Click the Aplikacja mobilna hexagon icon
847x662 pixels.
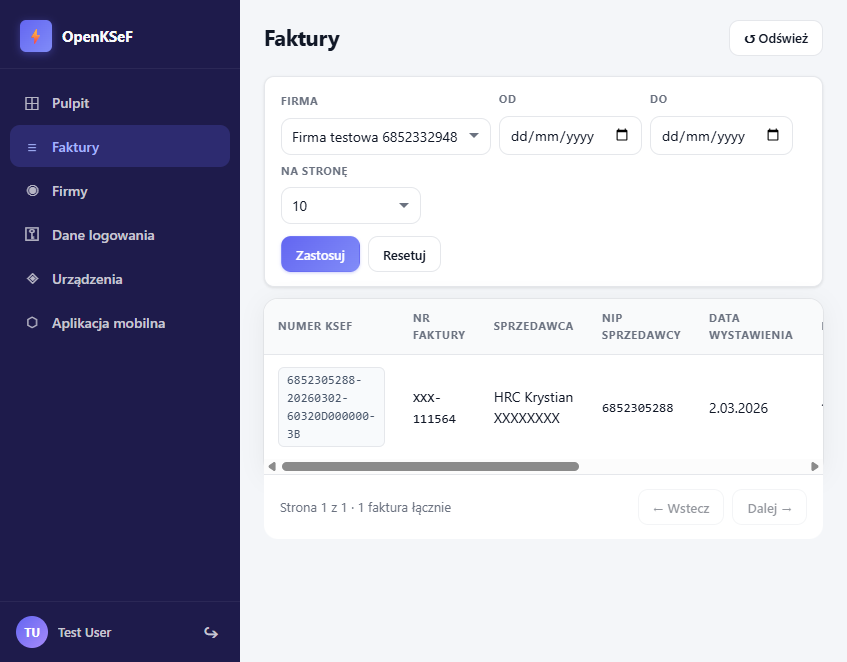pos(32,323)
